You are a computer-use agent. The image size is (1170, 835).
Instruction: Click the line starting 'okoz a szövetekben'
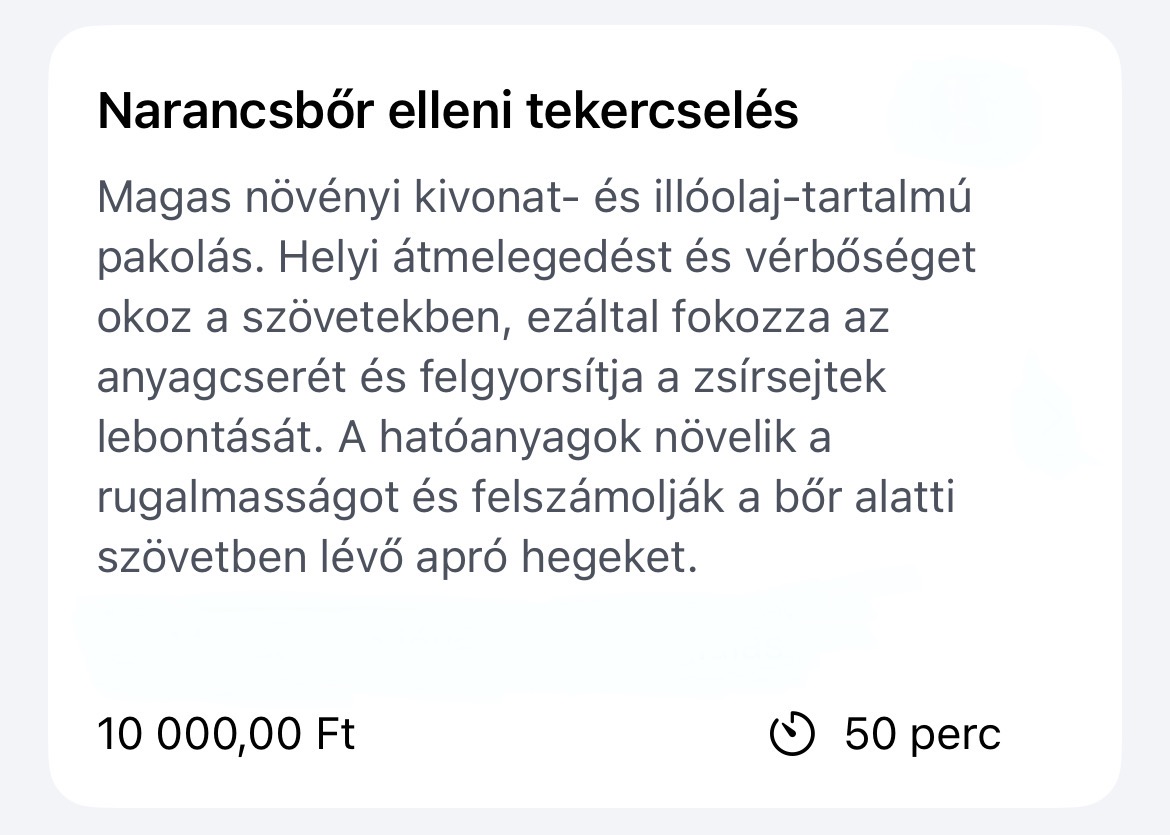pos(493,317)
